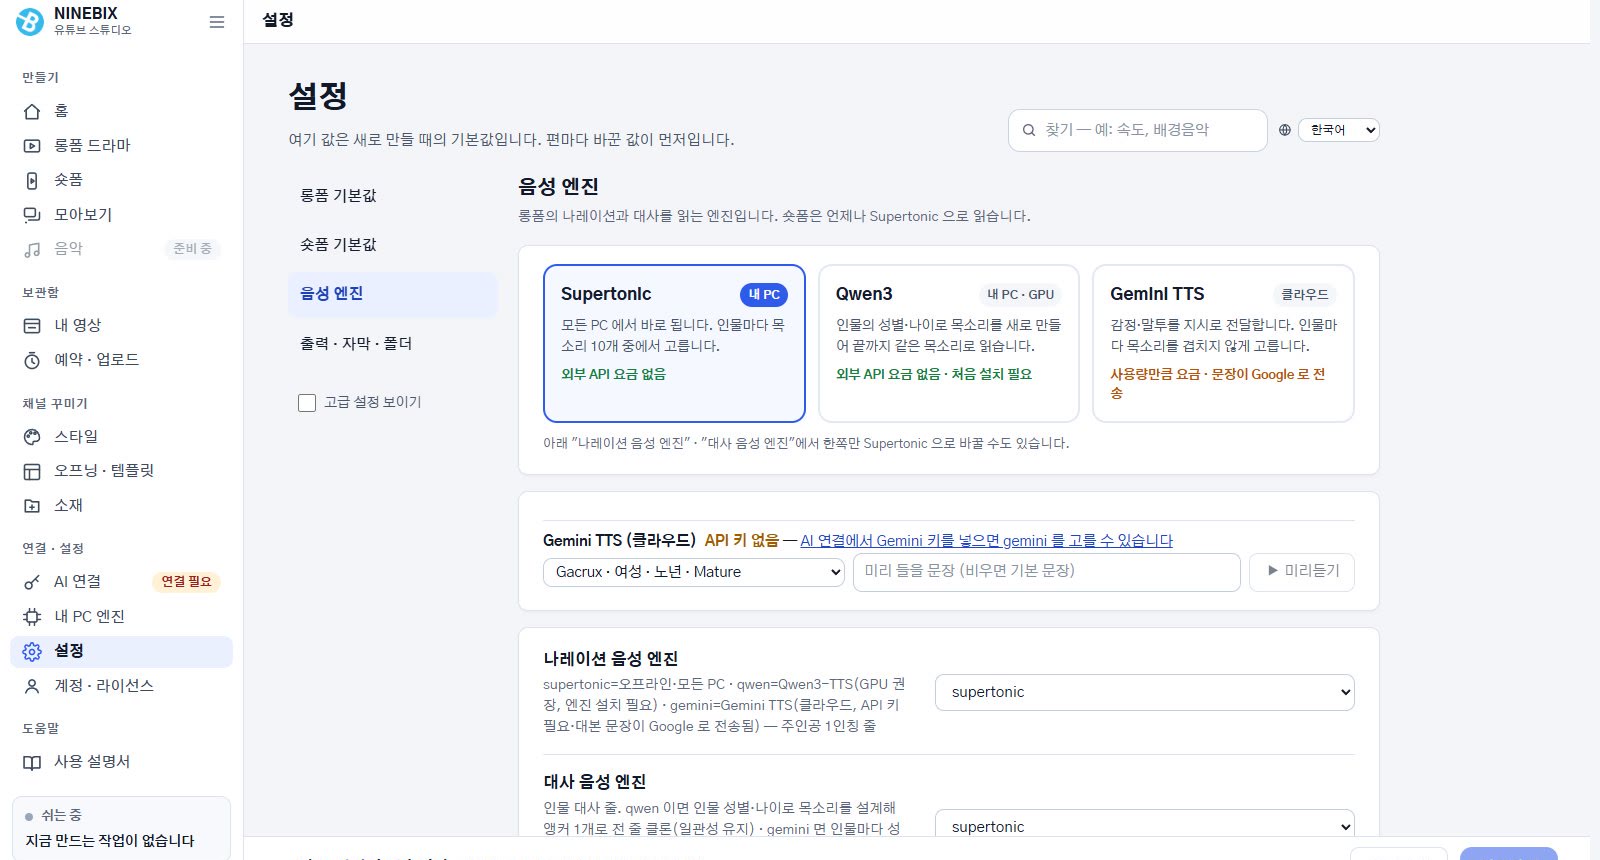Click the 준비 중 badge next to 음악
The image size is (1600, 860).
point(192,249)
